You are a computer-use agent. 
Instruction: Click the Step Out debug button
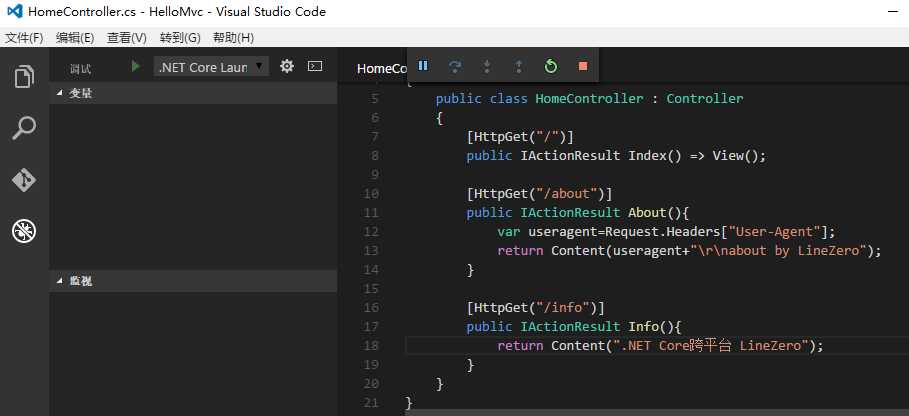519,67
